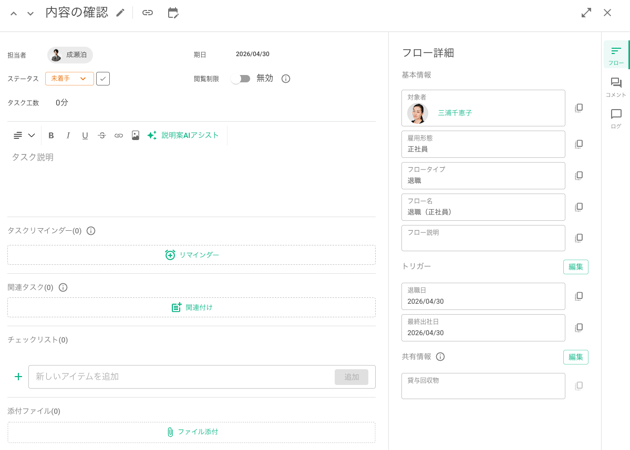Open the ログ tab in the sidebar
Image resolution: width=630 pixels, height=450 pixels.
615,119
